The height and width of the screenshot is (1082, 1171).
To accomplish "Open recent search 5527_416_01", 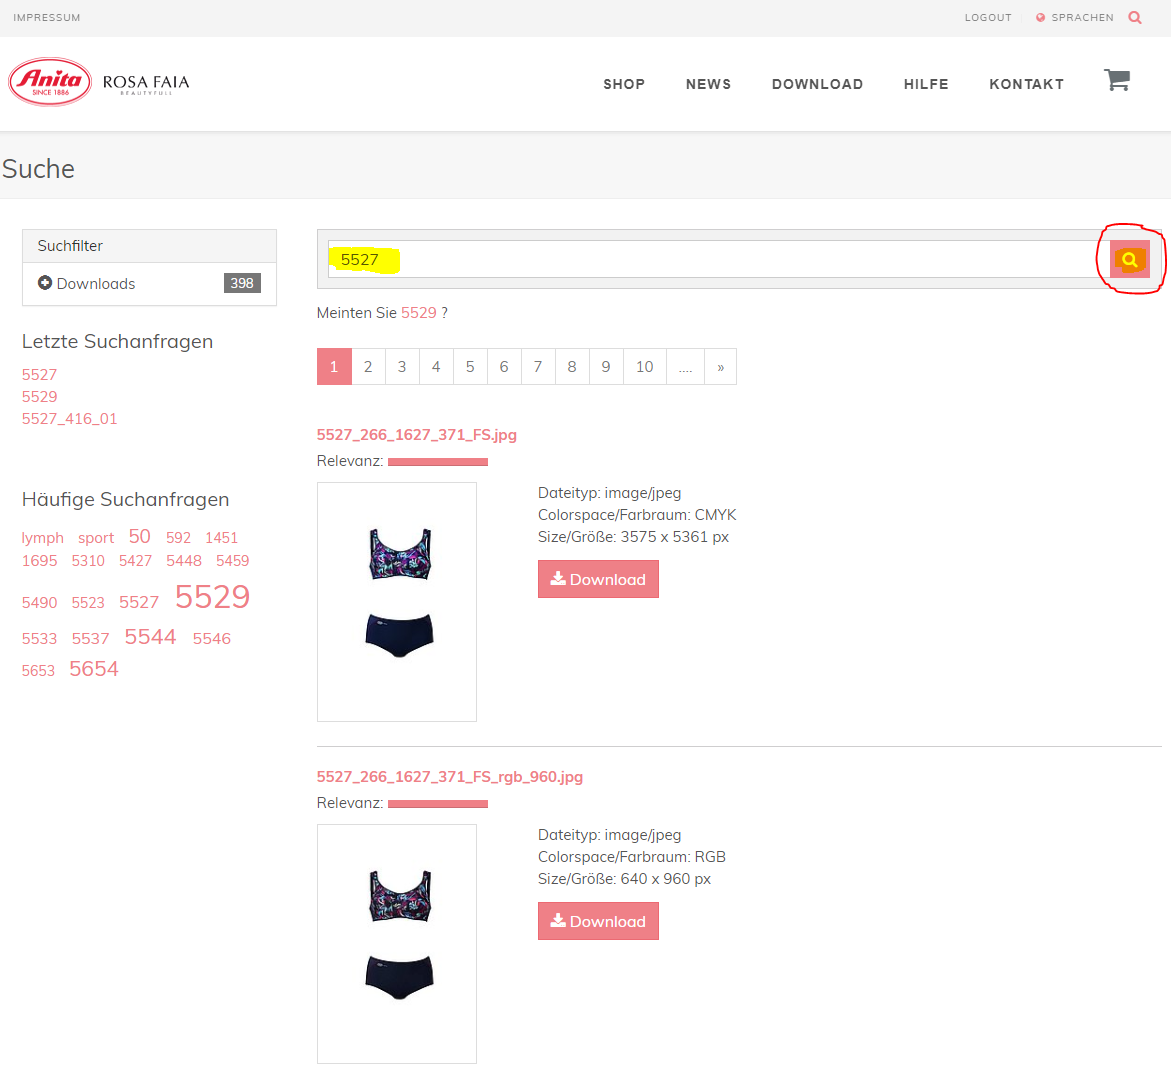I will tap(70, 419).
